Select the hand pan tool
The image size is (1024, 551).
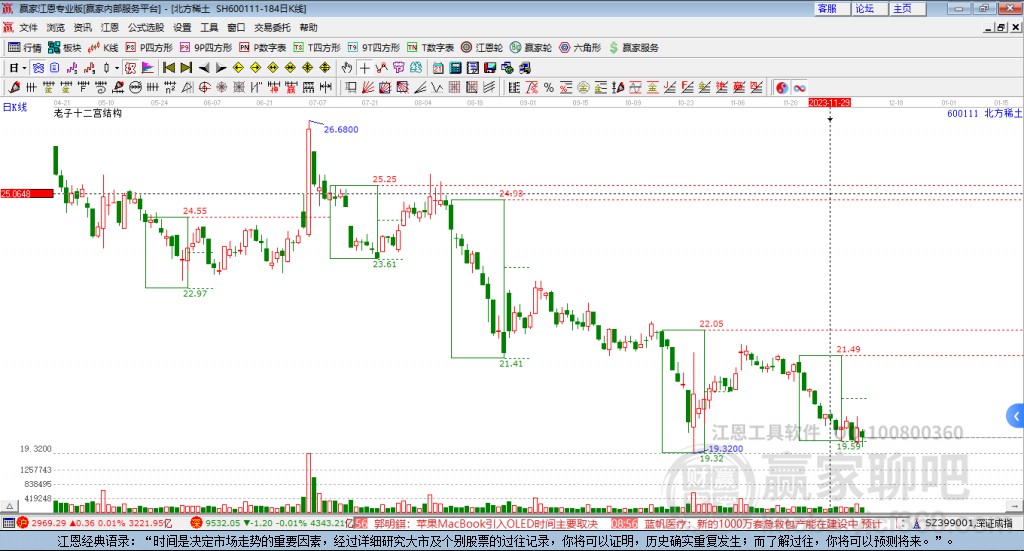click(347, 68)
